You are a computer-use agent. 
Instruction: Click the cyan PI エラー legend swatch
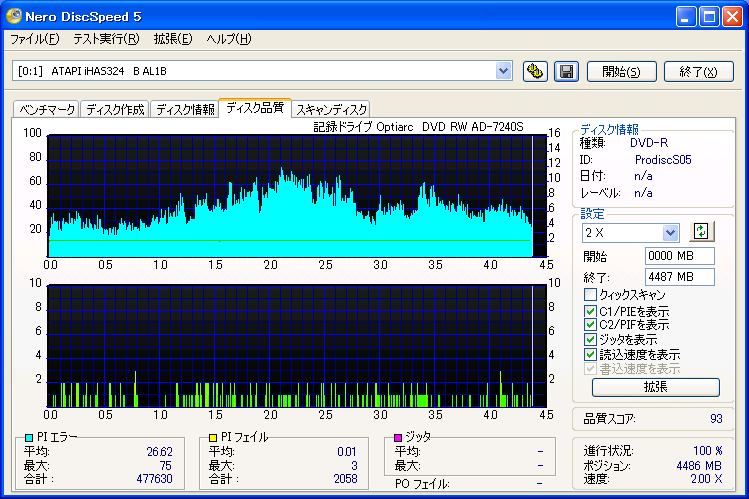29,437
